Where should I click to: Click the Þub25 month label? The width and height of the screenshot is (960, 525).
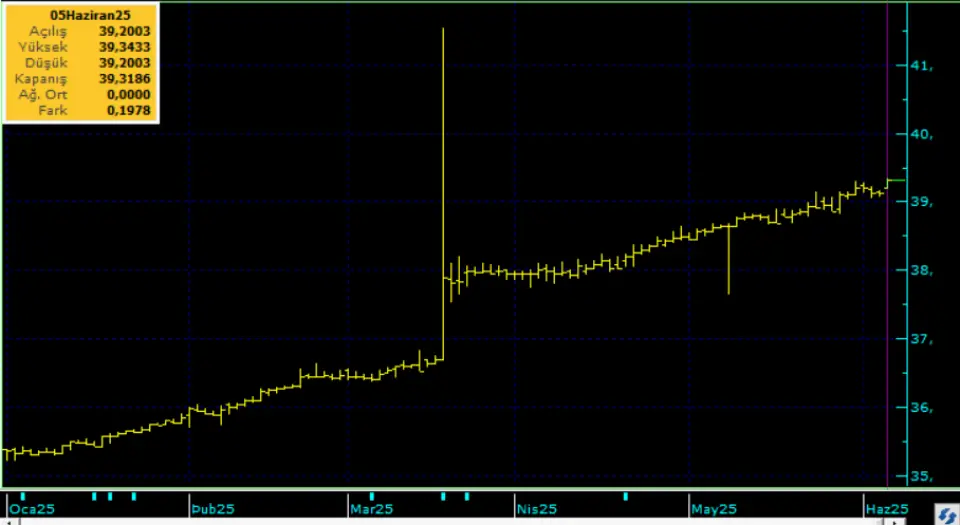[212, 509]
